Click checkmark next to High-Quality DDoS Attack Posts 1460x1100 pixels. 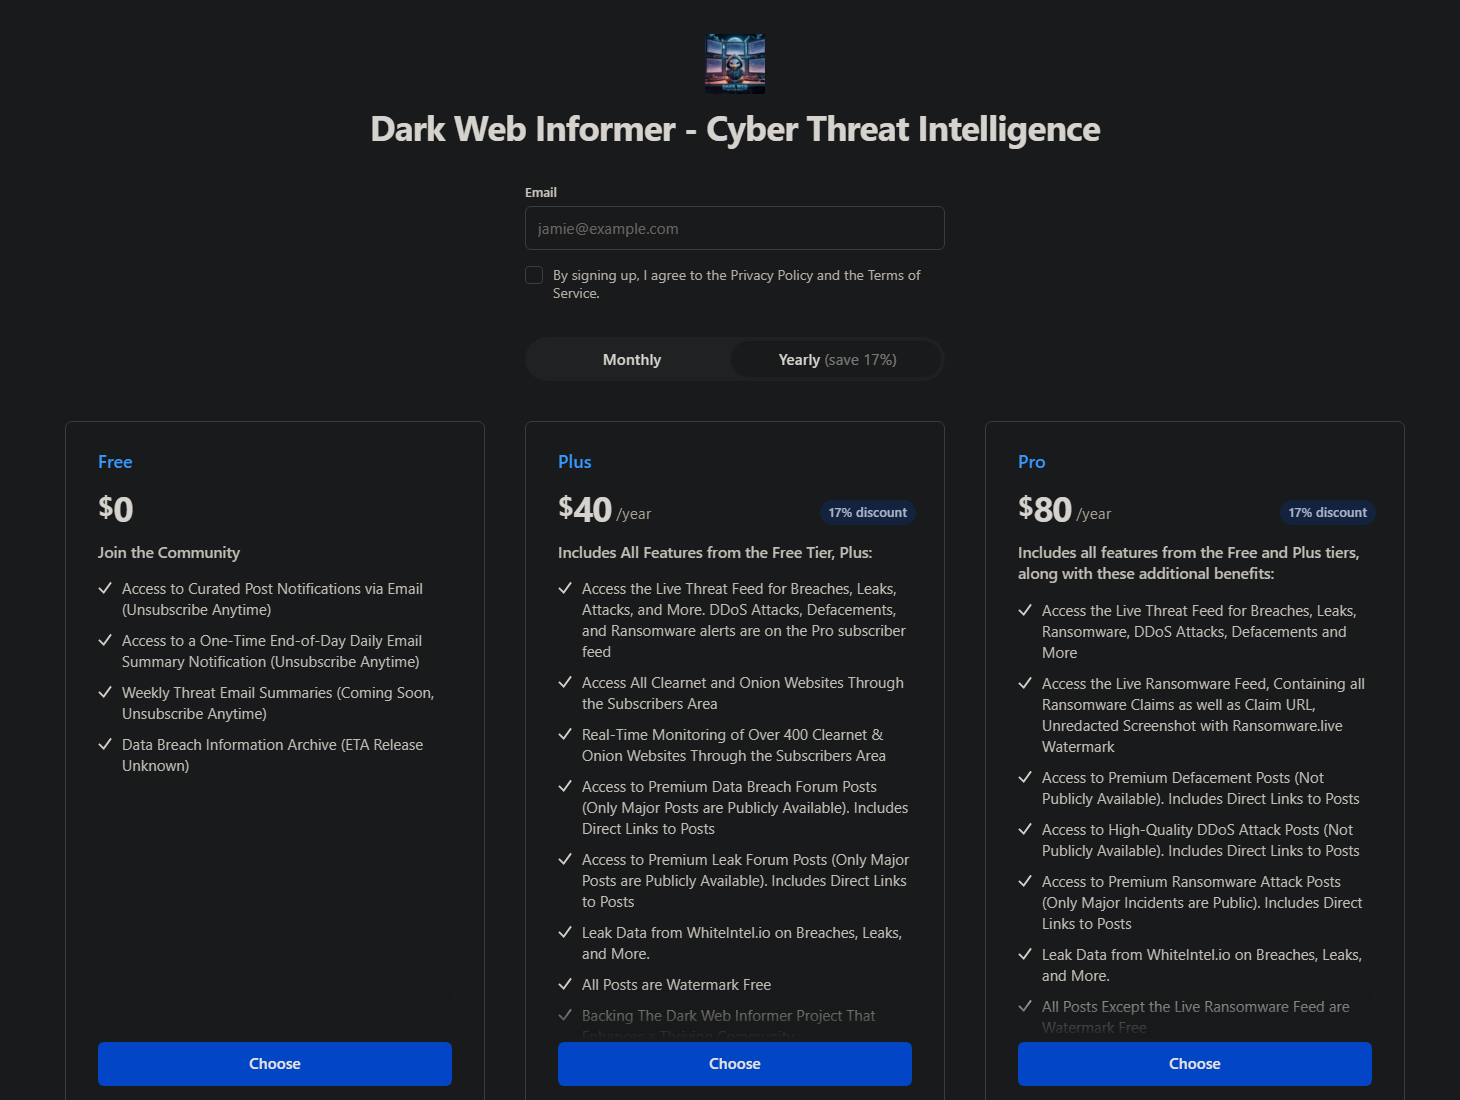1025,829
